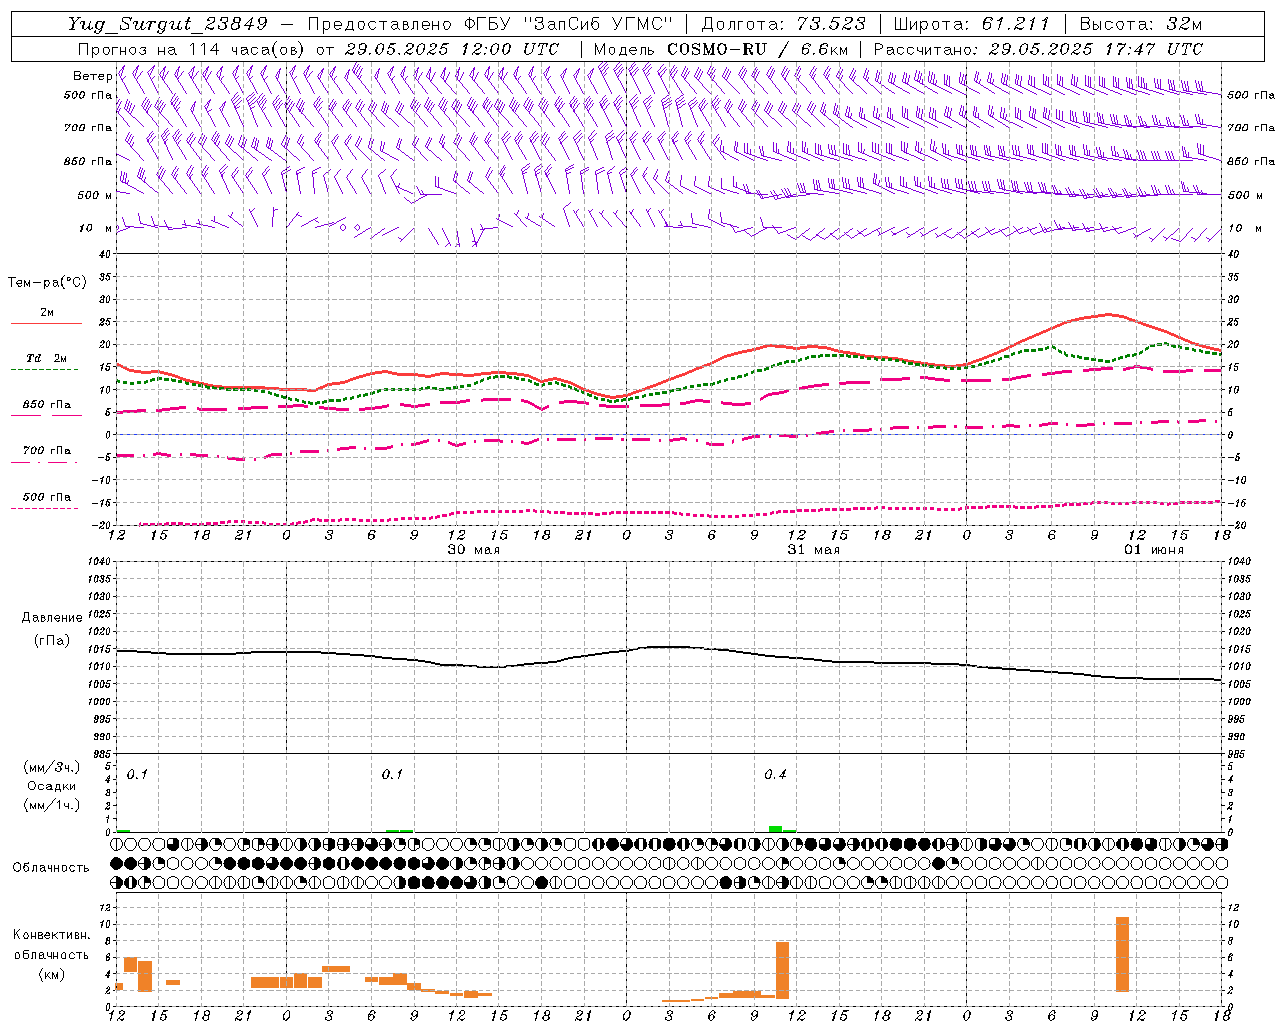Click the green precipitation bar below '0.4'
1280x1024 pixels.
tap(776, 829)
